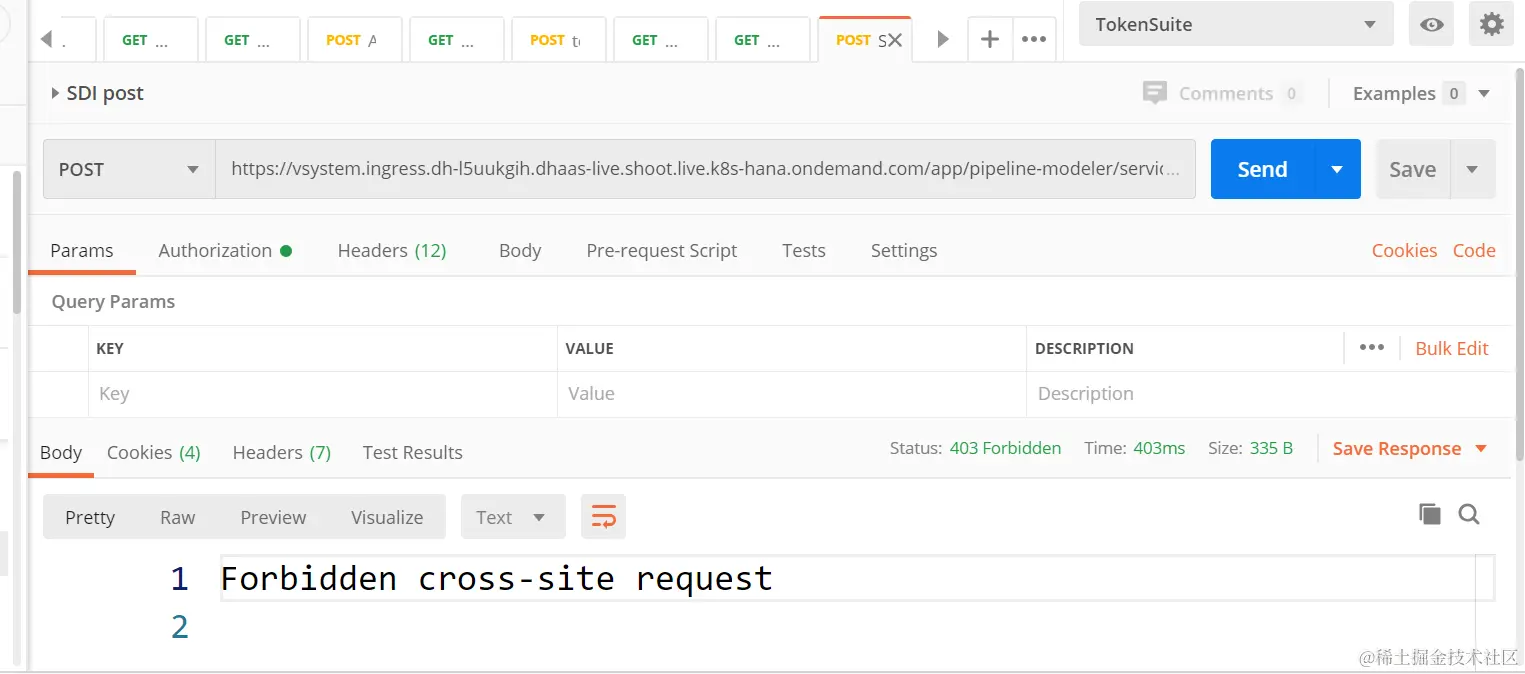Select the Preview response view
This screenshot has height=674, width=1525.
pyautogui.click(x=273, y=517)
